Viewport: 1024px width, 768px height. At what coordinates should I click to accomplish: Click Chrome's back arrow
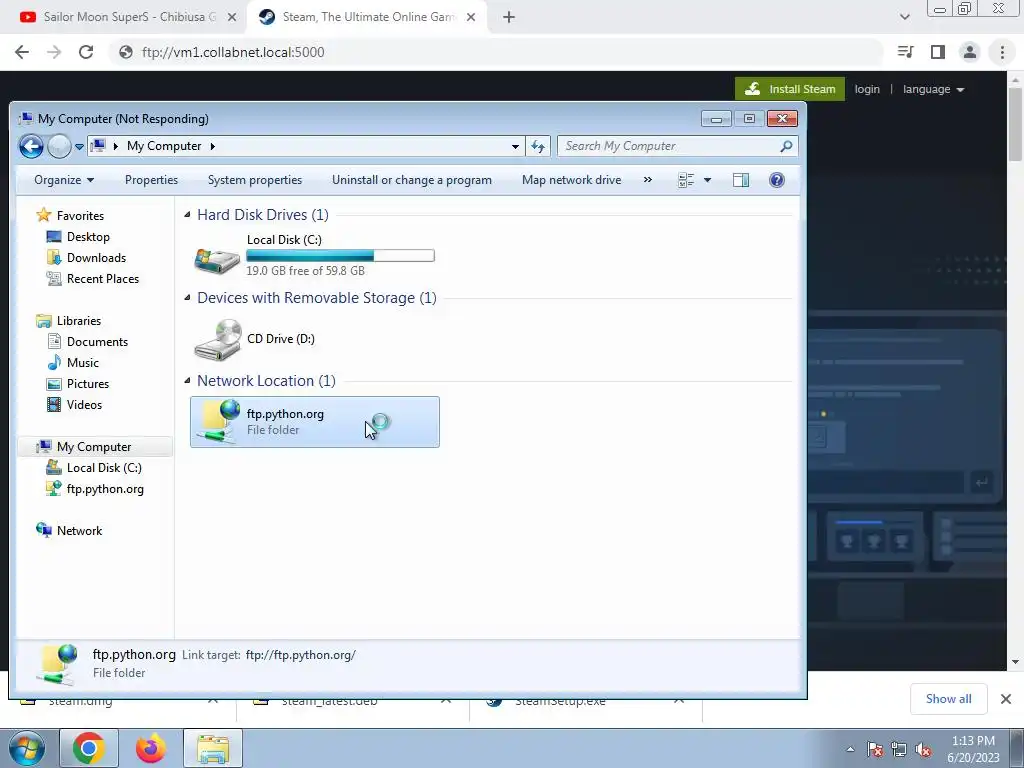[x=22, y=52]
